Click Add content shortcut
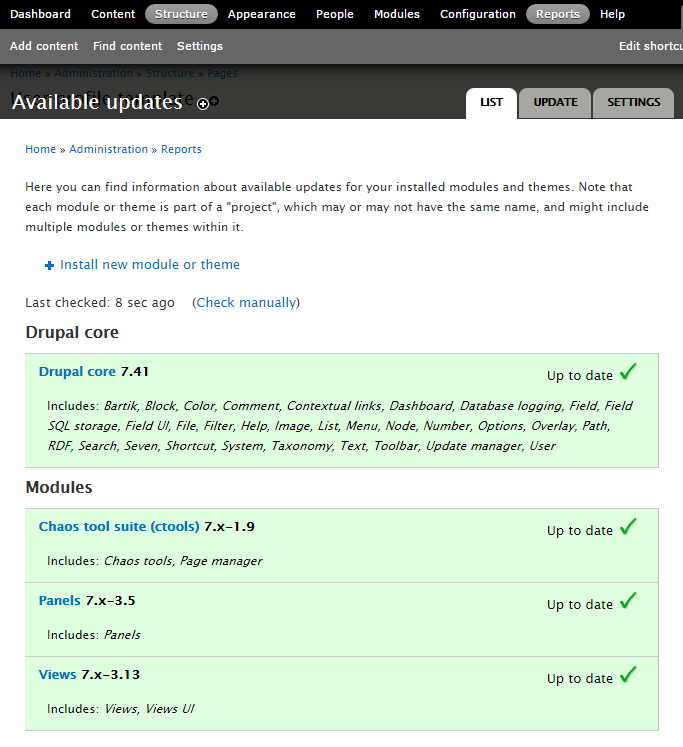This screenshot has width=683, height=747. pos(44,46)
